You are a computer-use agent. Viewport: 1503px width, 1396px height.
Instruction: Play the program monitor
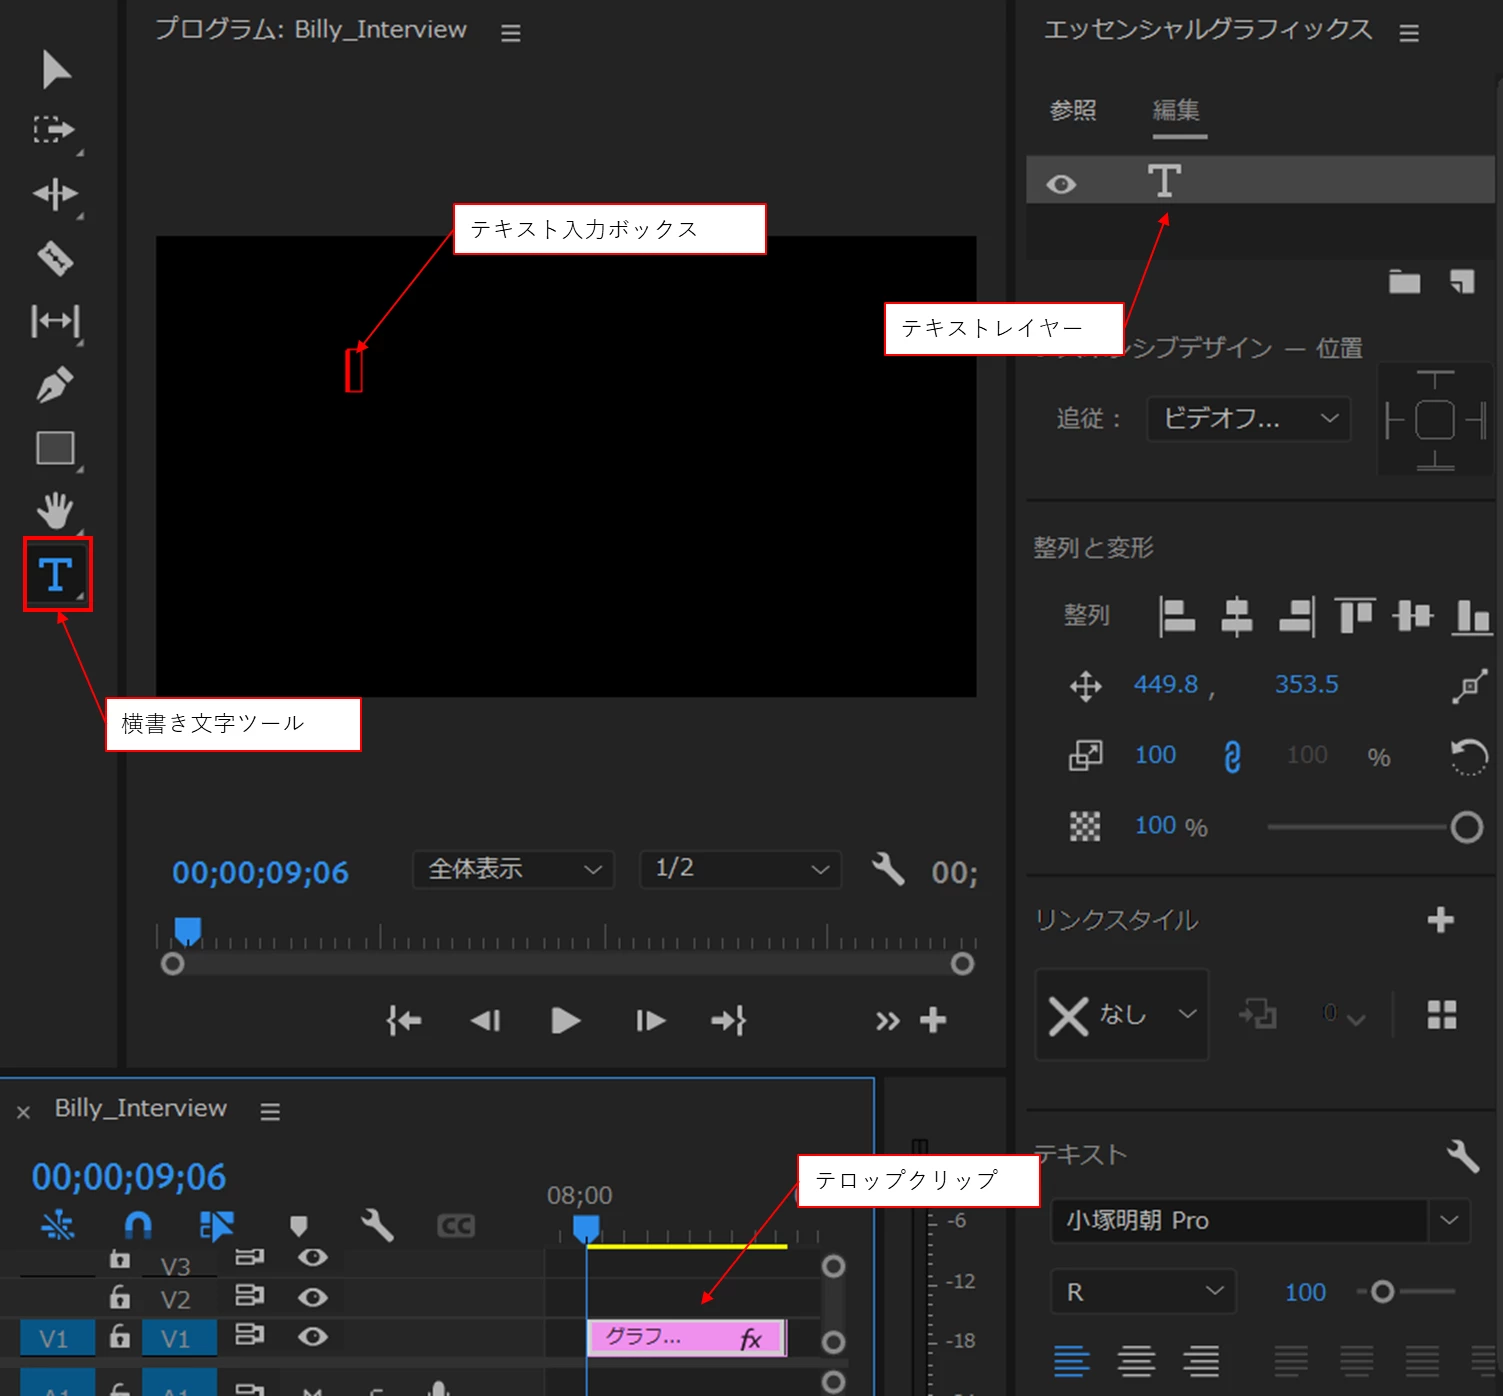point(566,1021)
